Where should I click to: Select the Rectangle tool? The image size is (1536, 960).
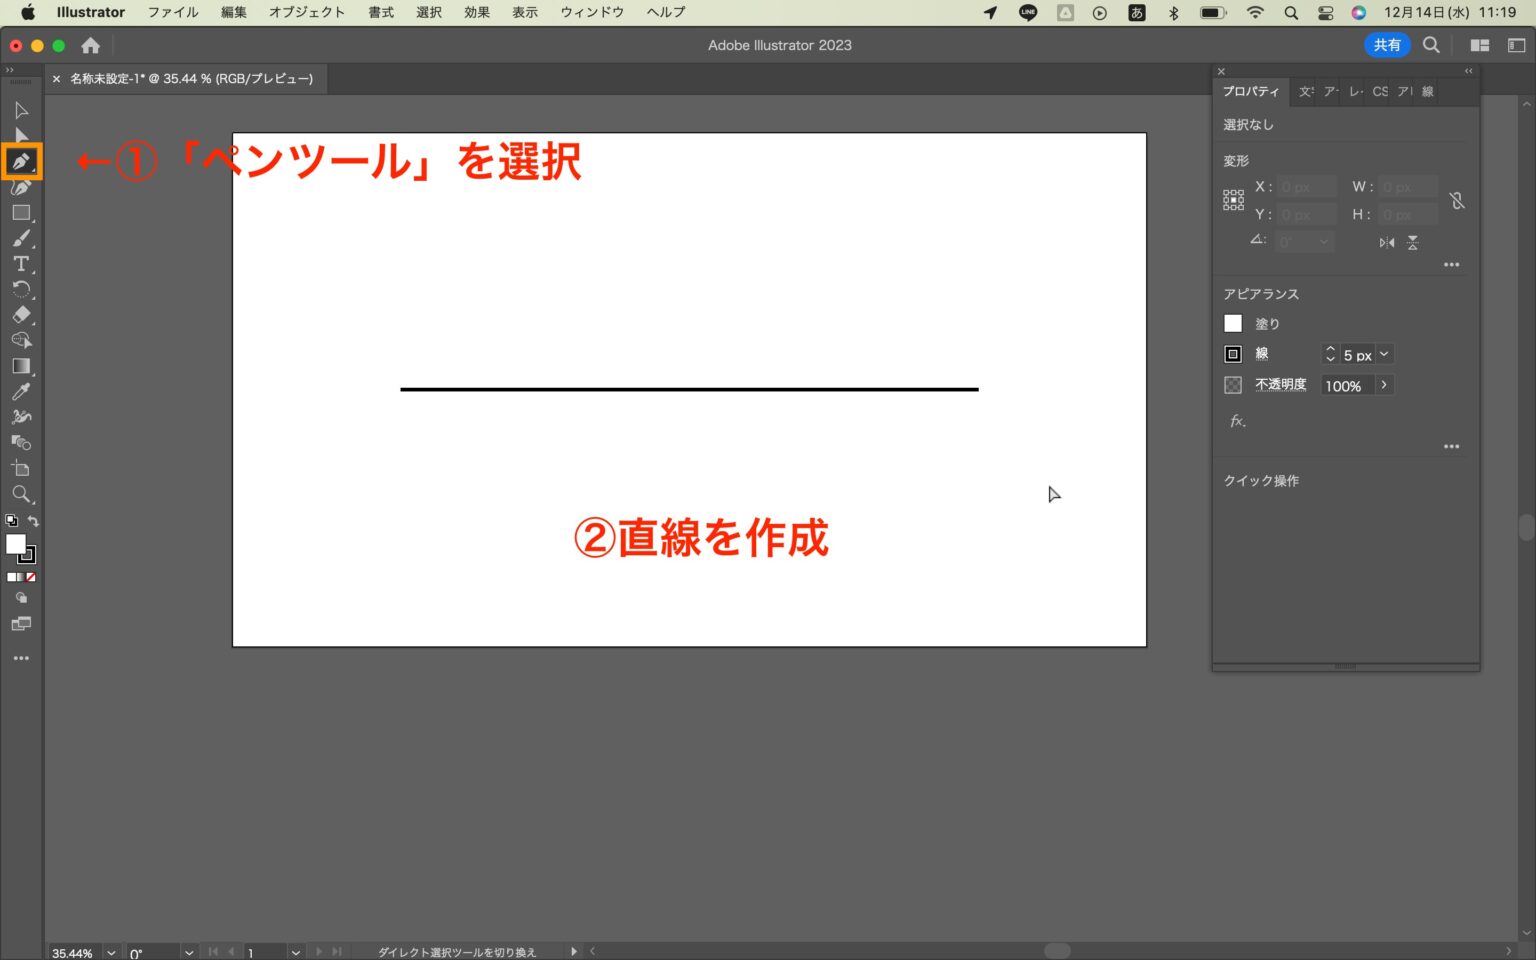pyautogui.click(x=21, y=213)
